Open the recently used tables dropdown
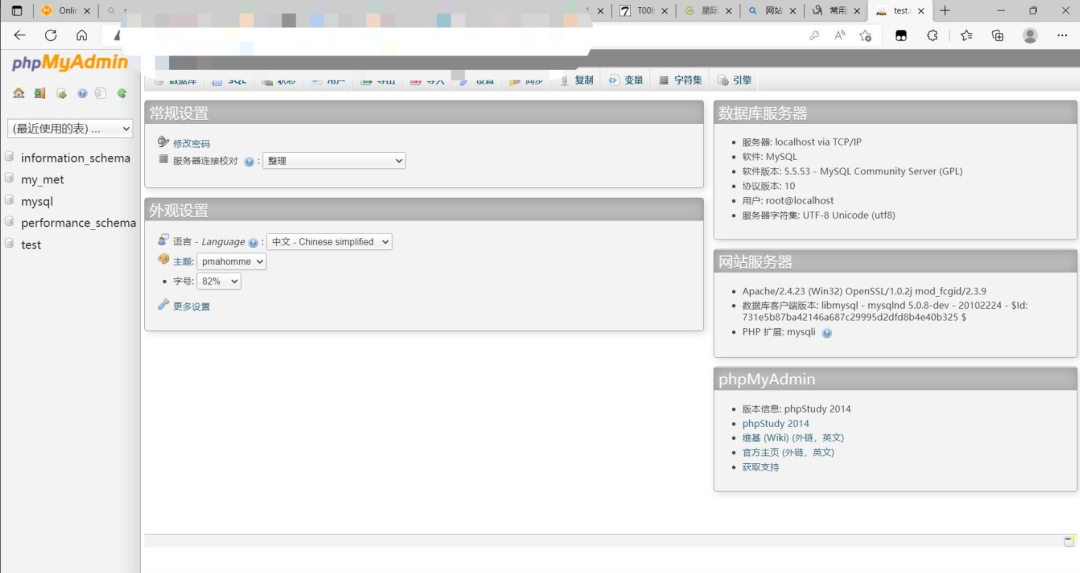This screenshot has height=573, width=1080. coord(70,129)
